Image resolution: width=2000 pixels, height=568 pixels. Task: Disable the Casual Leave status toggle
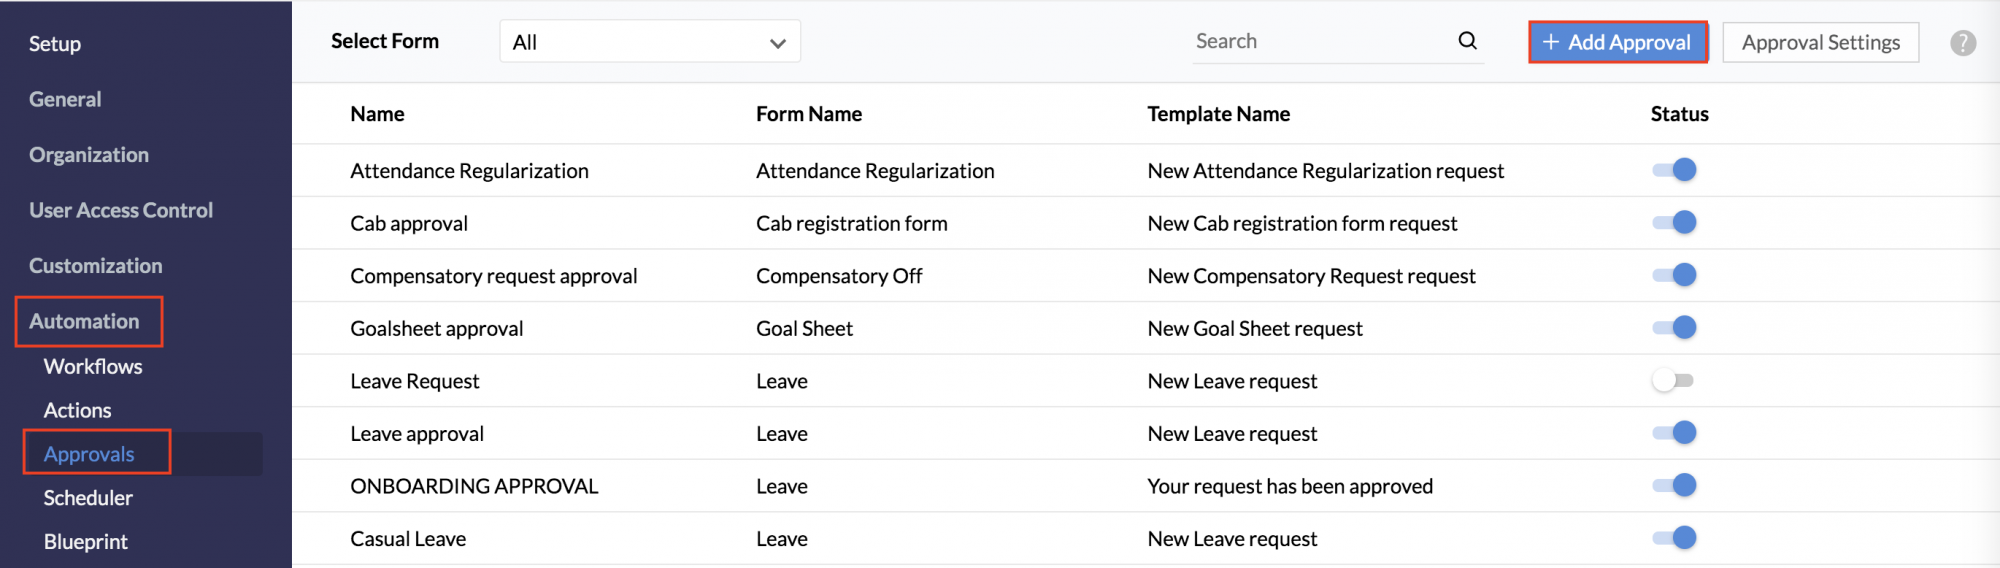[x=1675, y=538]
